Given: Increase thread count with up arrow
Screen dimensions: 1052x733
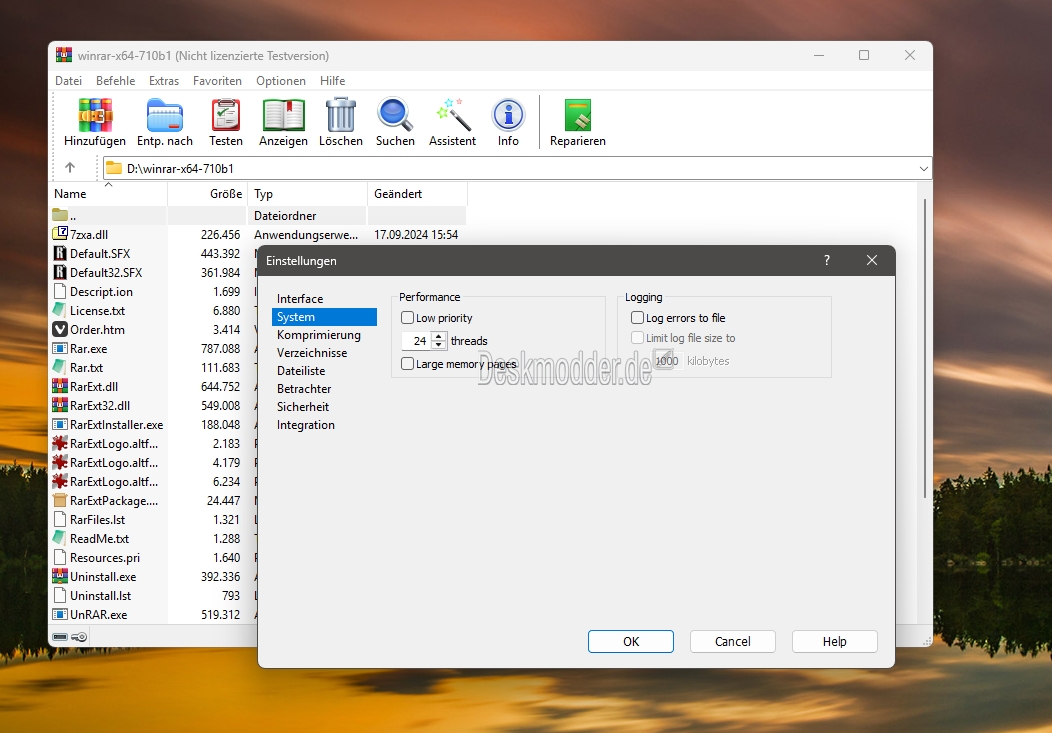Looking at the screenshot, I should [439, 336].
